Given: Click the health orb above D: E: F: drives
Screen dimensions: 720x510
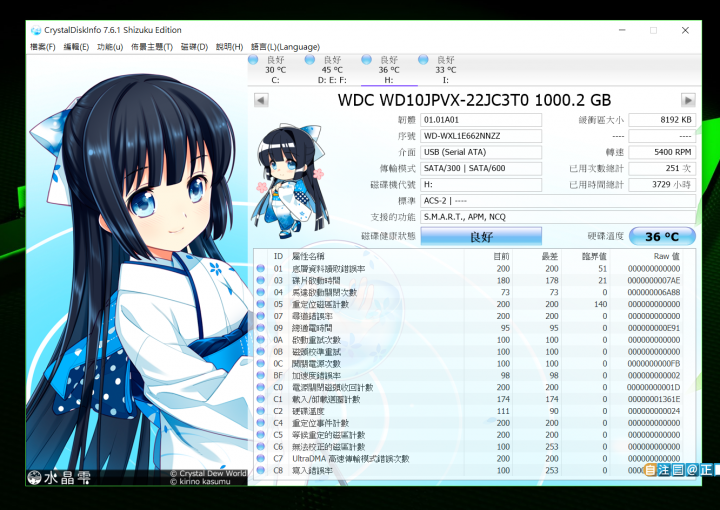Looking at the screenshot, I should click(x=310, y=59).
